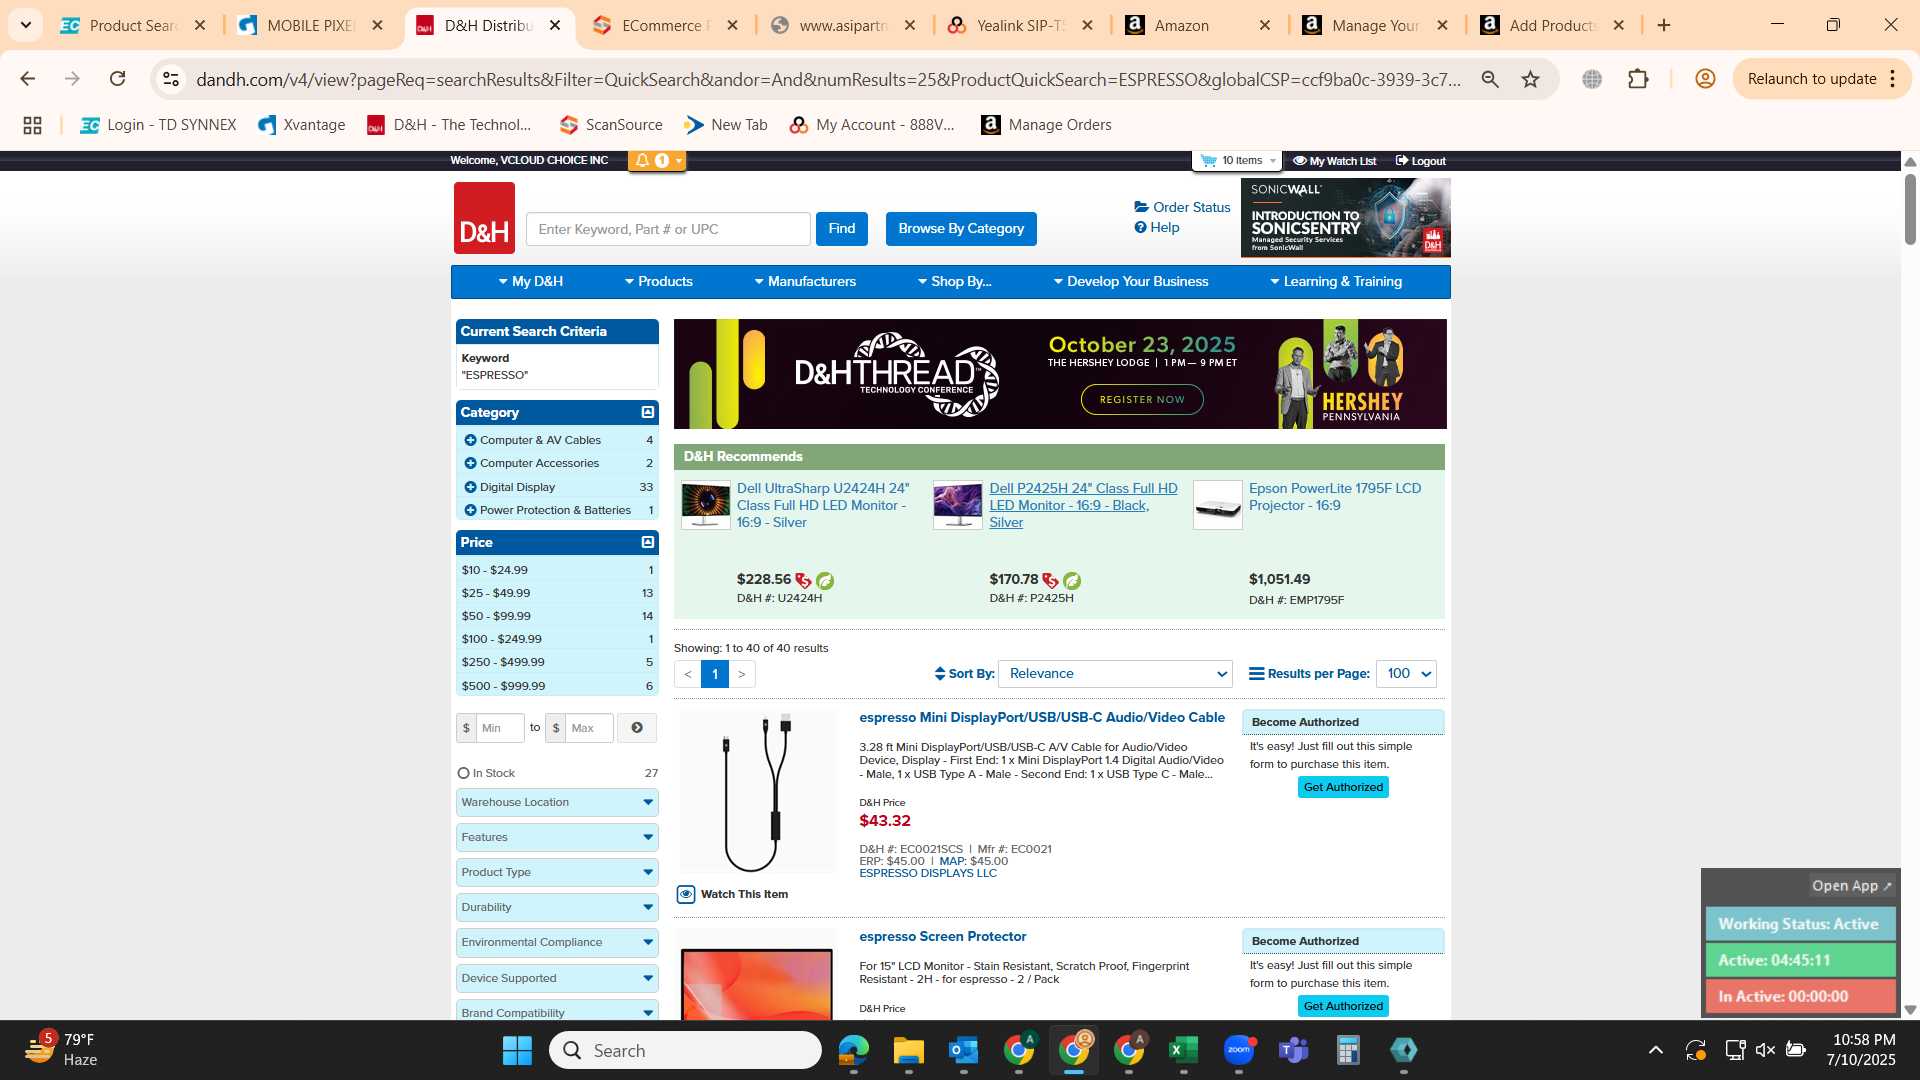The image size is (1920, 1080).
Task: Expand the Warehouse Location filter
Action: 557,802
